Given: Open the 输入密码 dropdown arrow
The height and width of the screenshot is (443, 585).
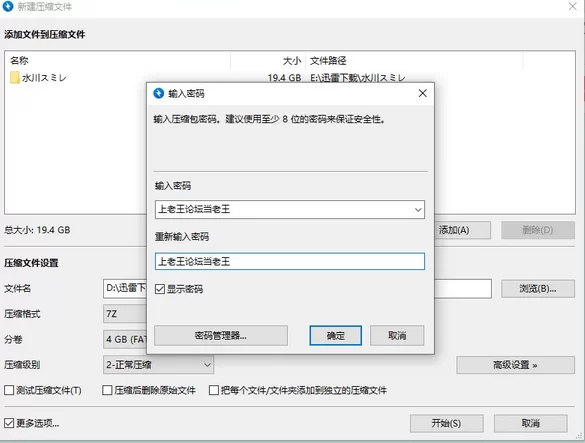Looking at the screenshot, I should coord(418,210).
